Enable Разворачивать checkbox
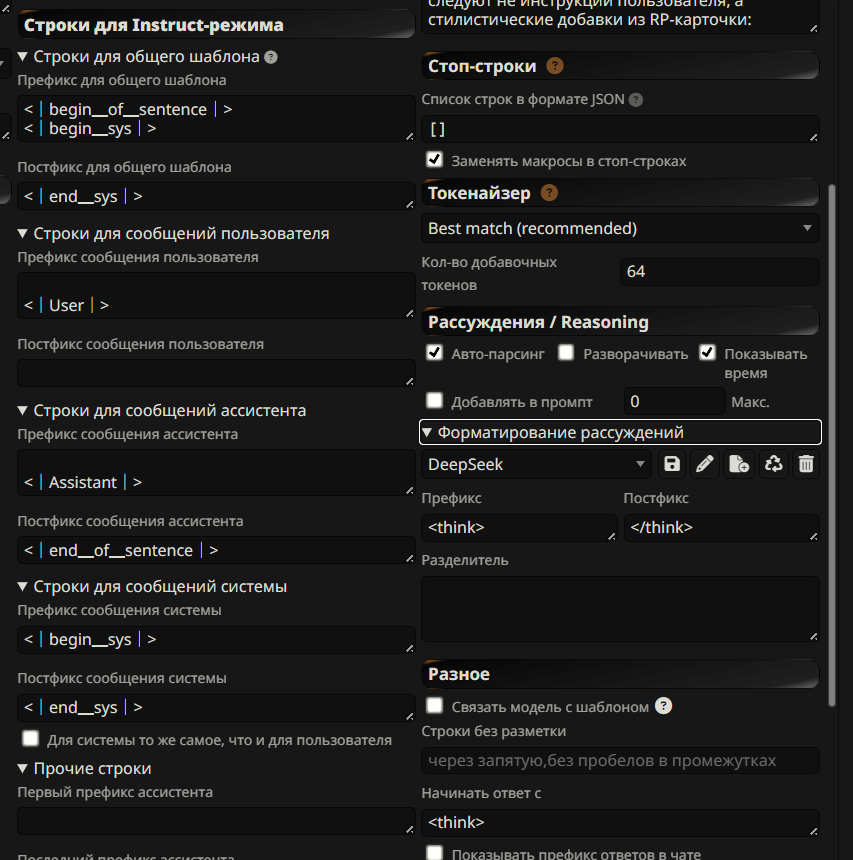The width and height of the screenshot is (853, 860). pos(566,352)
